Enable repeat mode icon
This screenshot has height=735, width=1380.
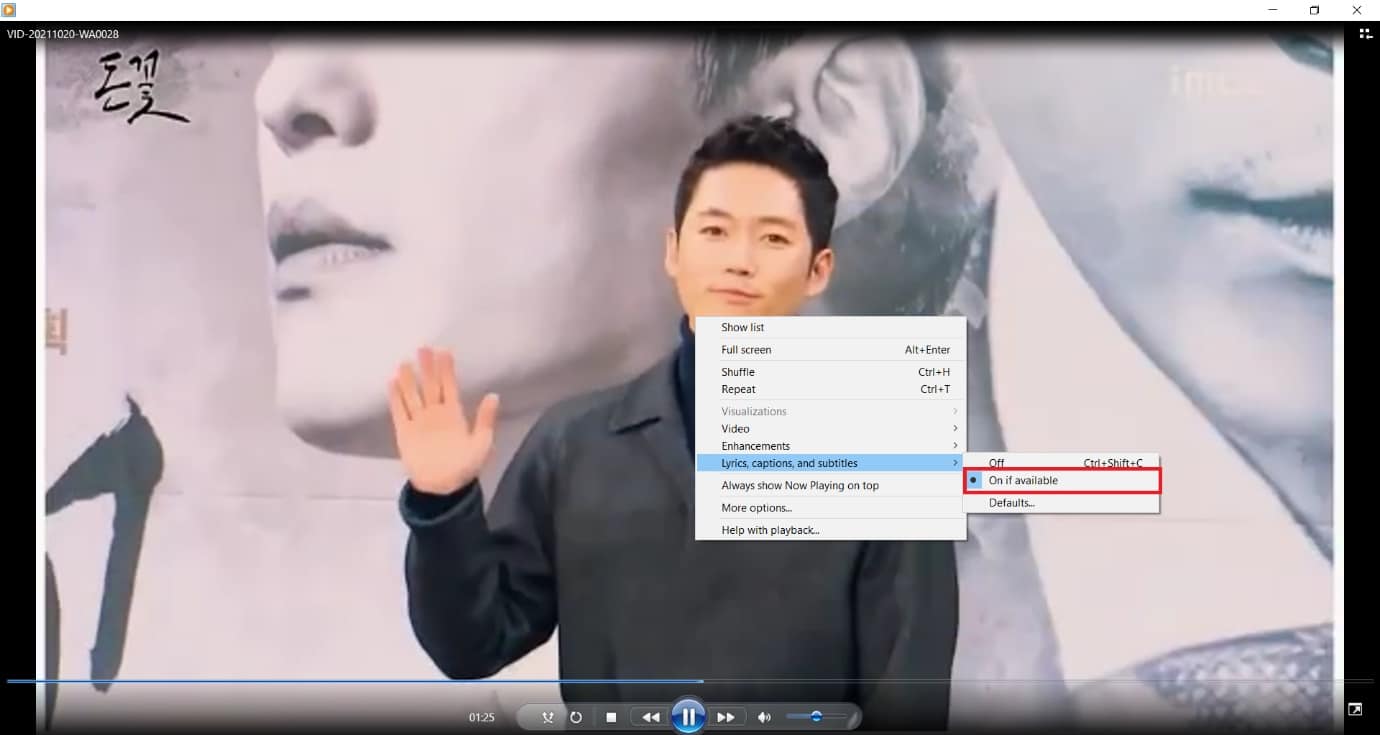coord(577,716)
